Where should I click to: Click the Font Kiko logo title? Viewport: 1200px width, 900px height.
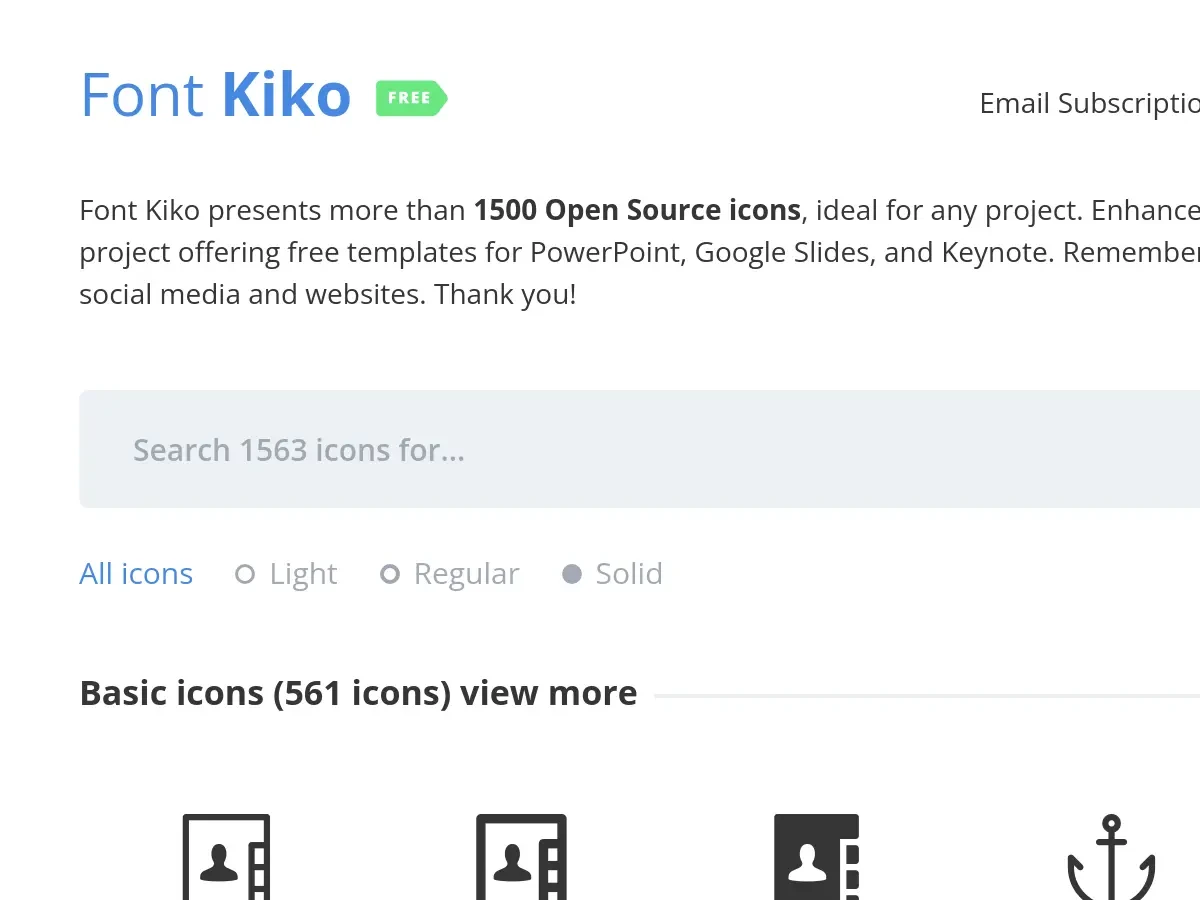tap(215, 96)
